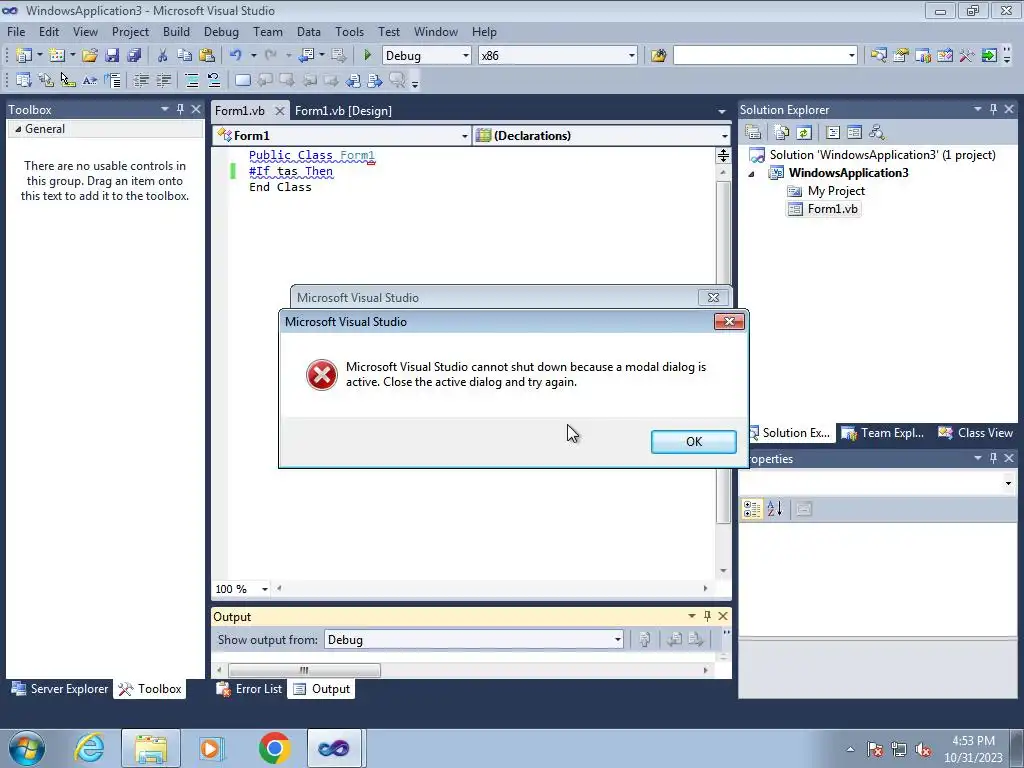Open Show output from Debug dropdown

coord(617,639)
